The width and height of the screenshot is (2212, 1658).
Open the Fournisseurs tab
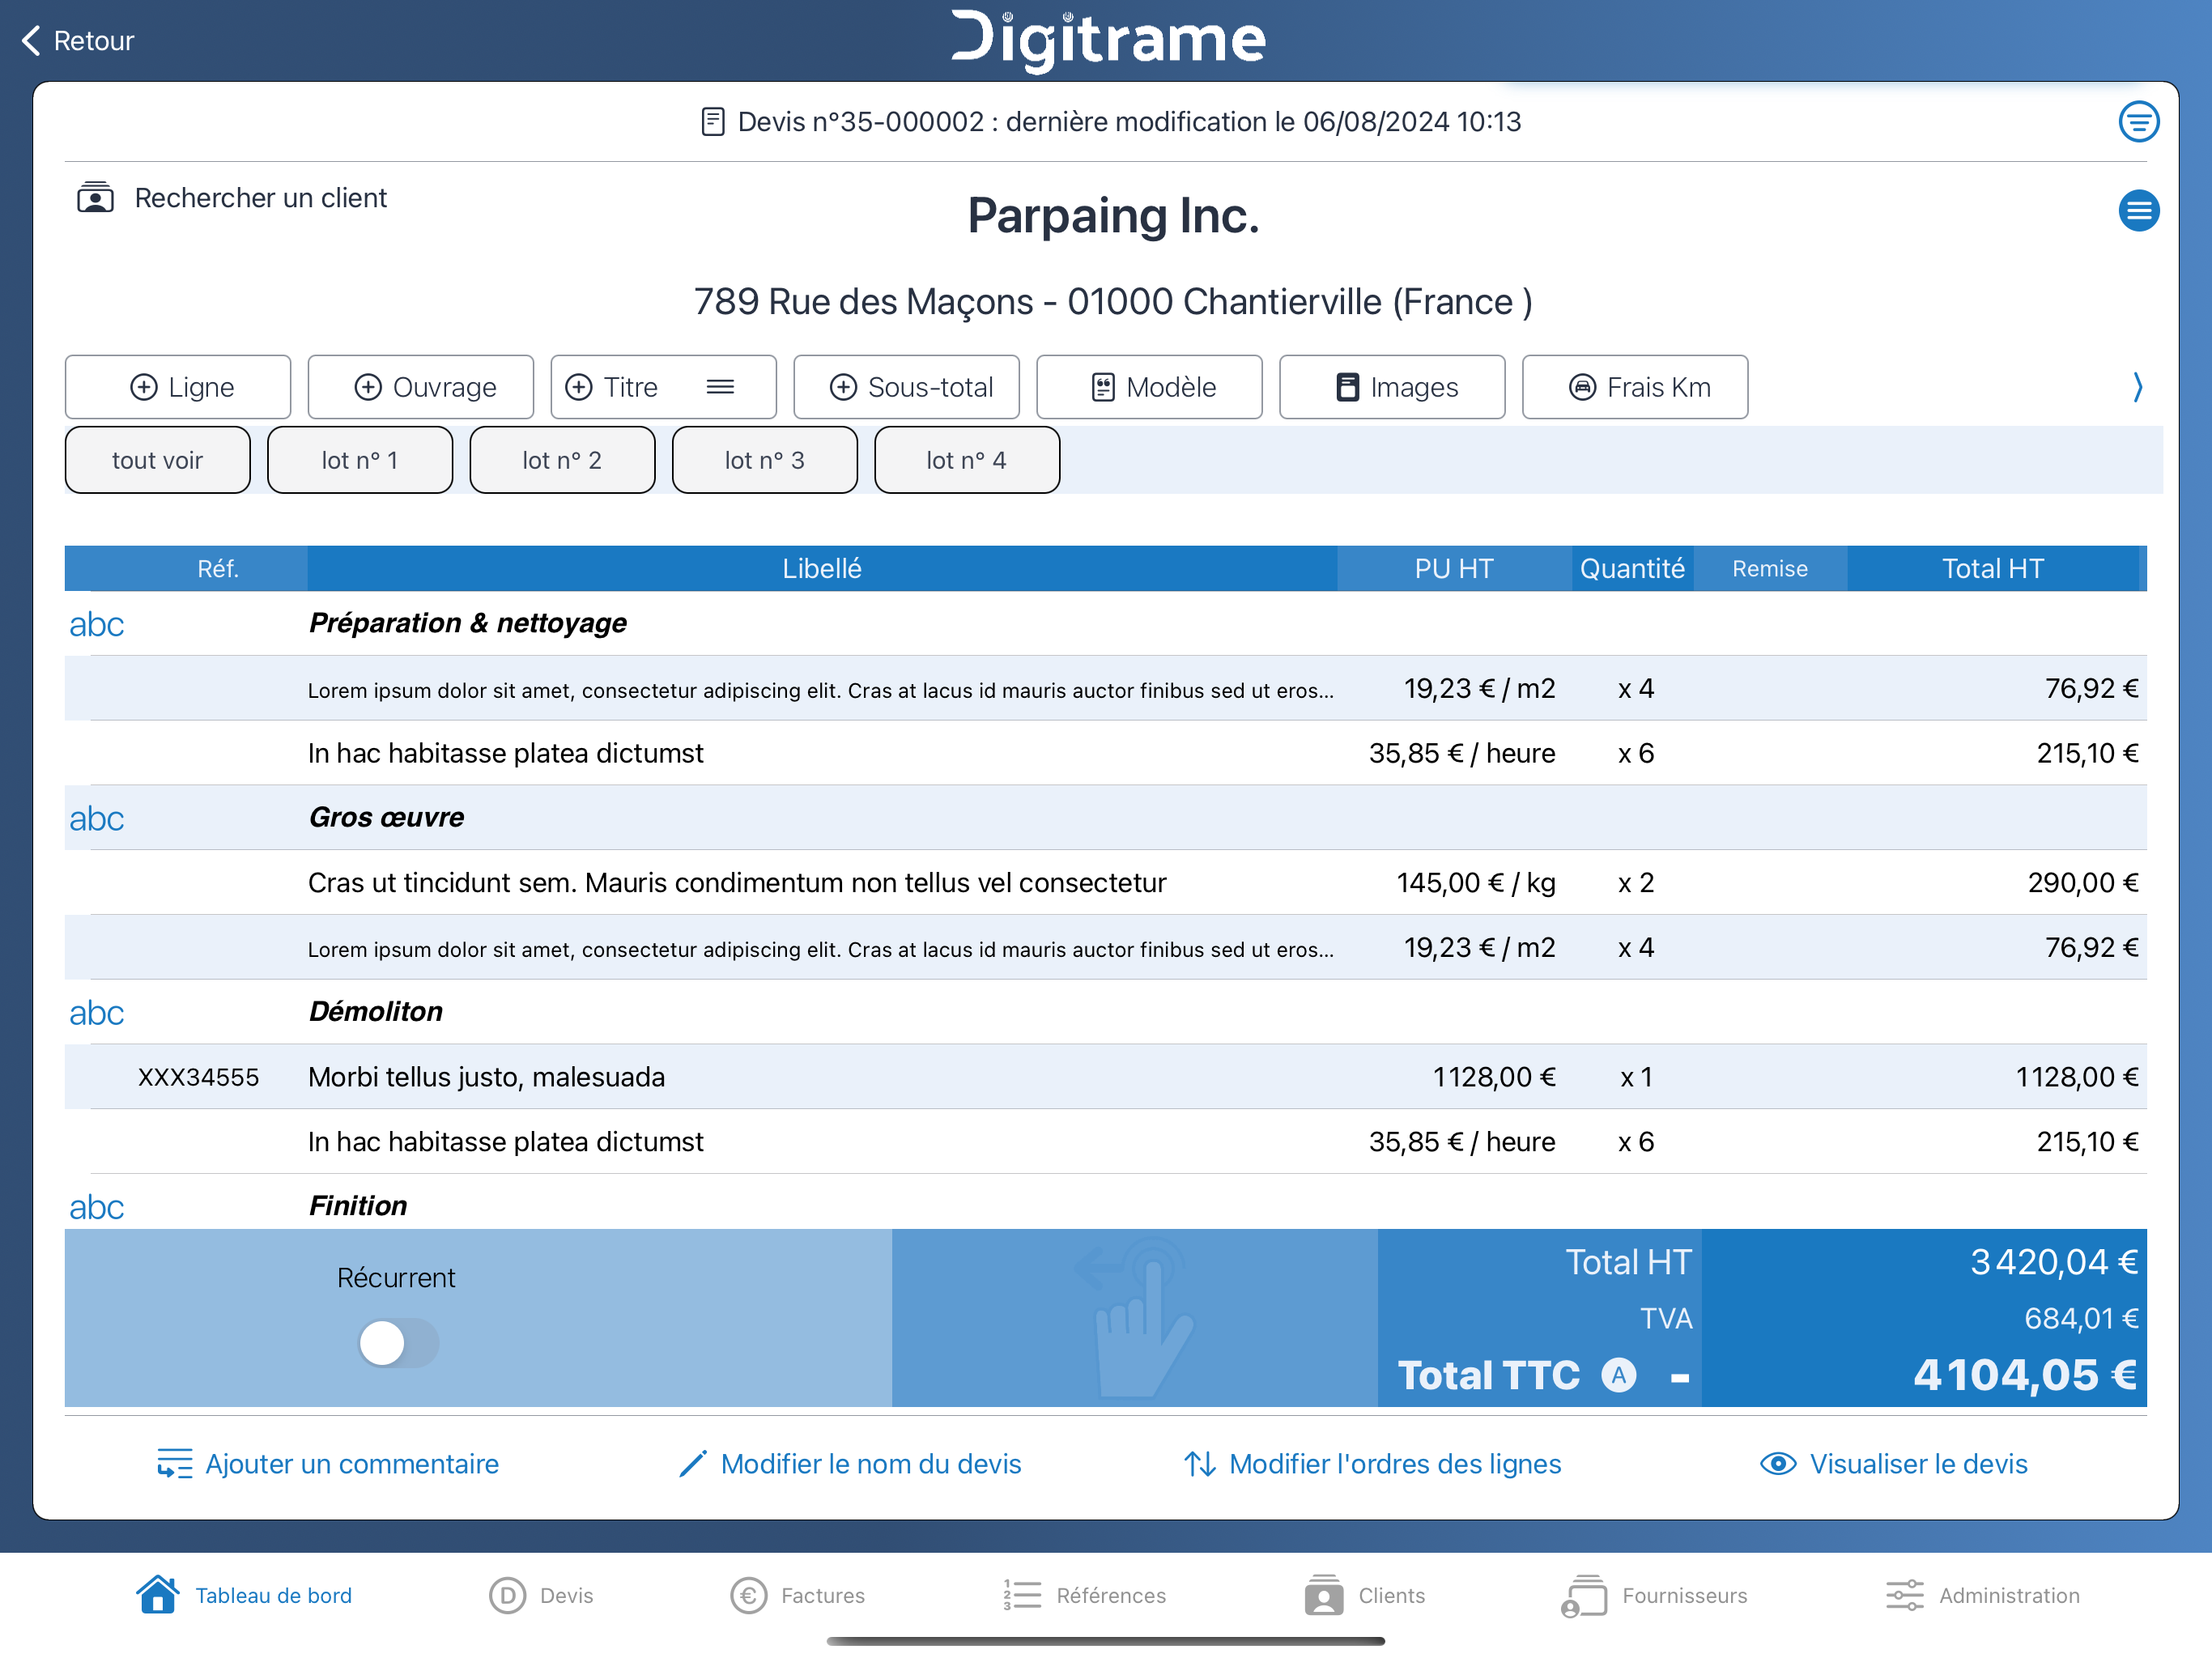tap(1654, 1595)
